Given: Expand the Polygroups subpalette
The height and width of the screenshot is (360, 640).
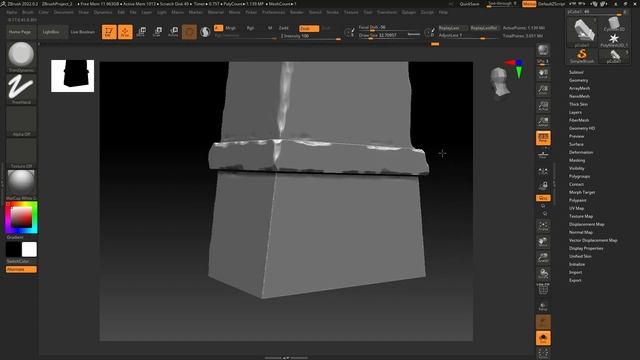Looking at the screenshot, I should [x=579, y=176].
